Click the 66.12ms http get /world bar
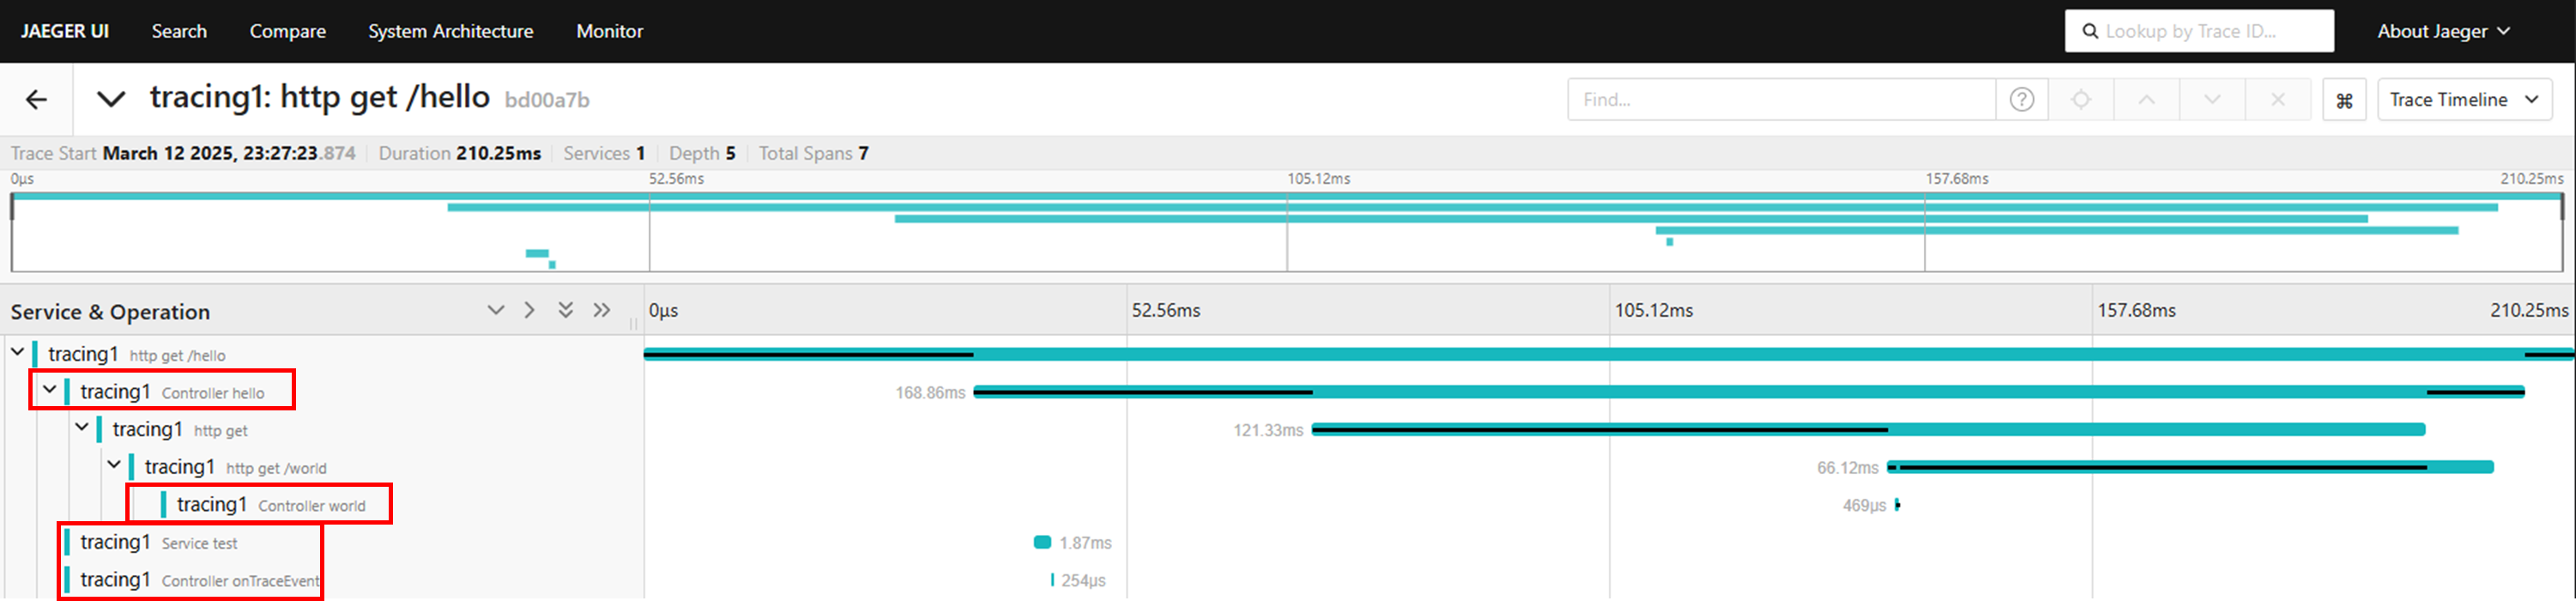 [2190, 467]
